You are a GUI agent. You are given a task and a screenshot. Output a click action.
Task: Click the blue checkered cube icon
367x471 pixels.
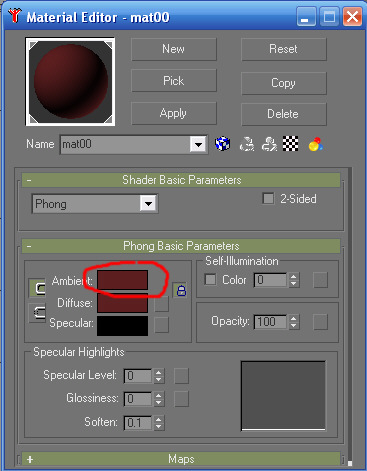[222, 144]
